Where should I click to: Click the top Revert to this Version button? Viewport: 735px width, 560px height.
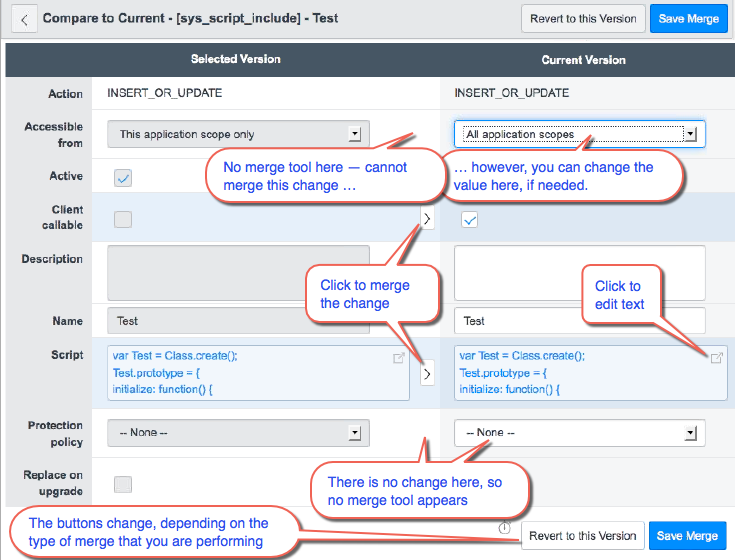583,19
